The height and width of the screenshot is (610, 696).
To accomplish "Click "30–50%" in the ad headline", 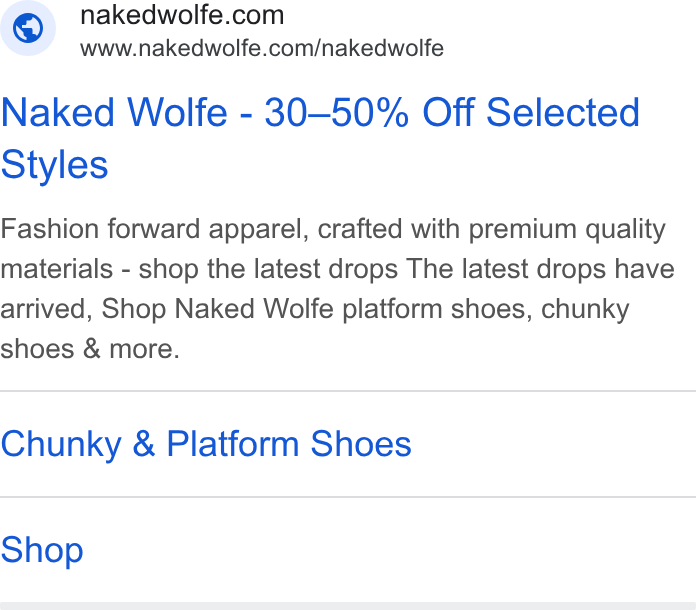I will click(x=336, y=112).
